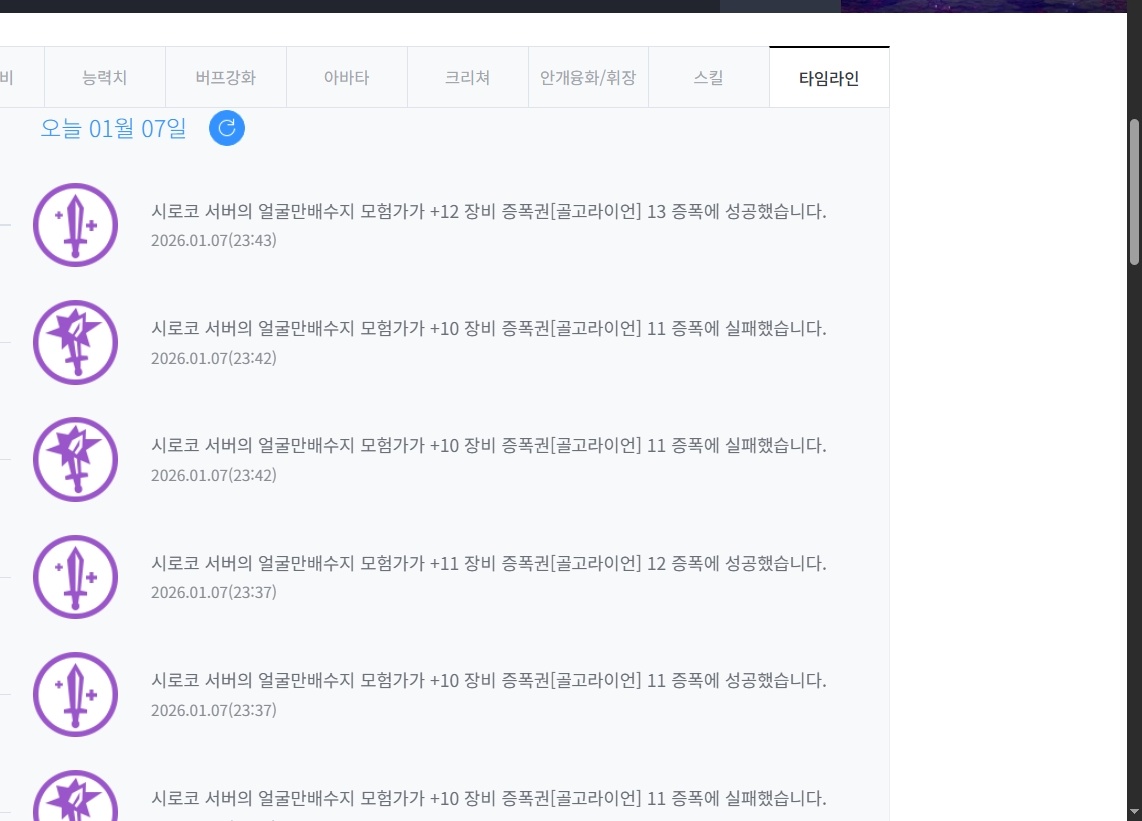Click the +12 장비 증폭권 13 증폭 success message

[x=488, y=212]
